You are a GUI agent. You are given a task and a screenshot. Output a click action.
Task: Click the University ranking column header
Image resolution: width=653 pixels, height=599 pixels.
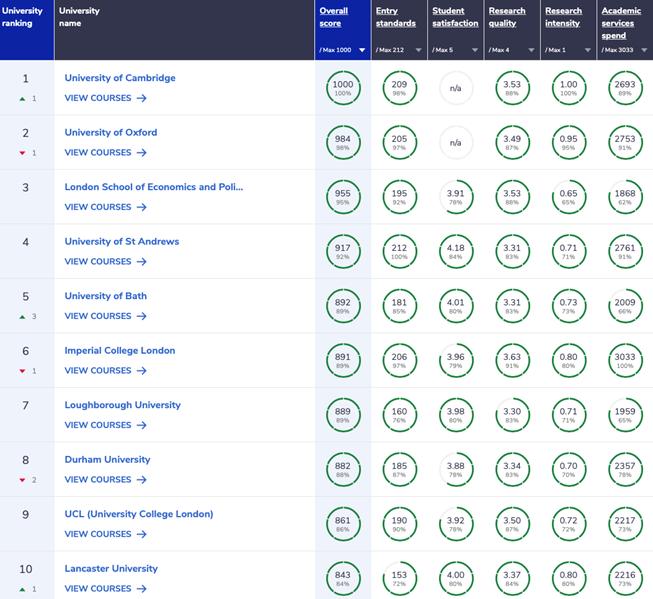click(22, 17)
